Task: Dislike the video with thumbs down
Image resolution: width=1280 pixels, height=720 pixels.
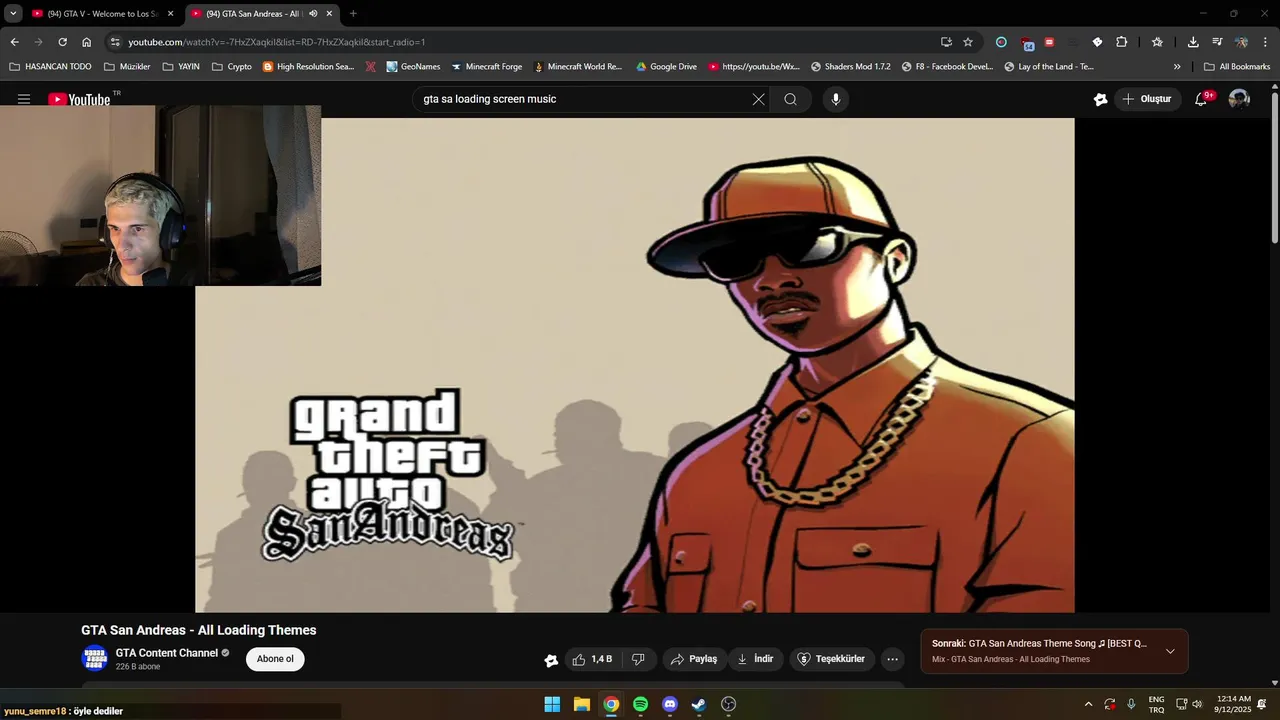Action: click(x=638, y=659)
